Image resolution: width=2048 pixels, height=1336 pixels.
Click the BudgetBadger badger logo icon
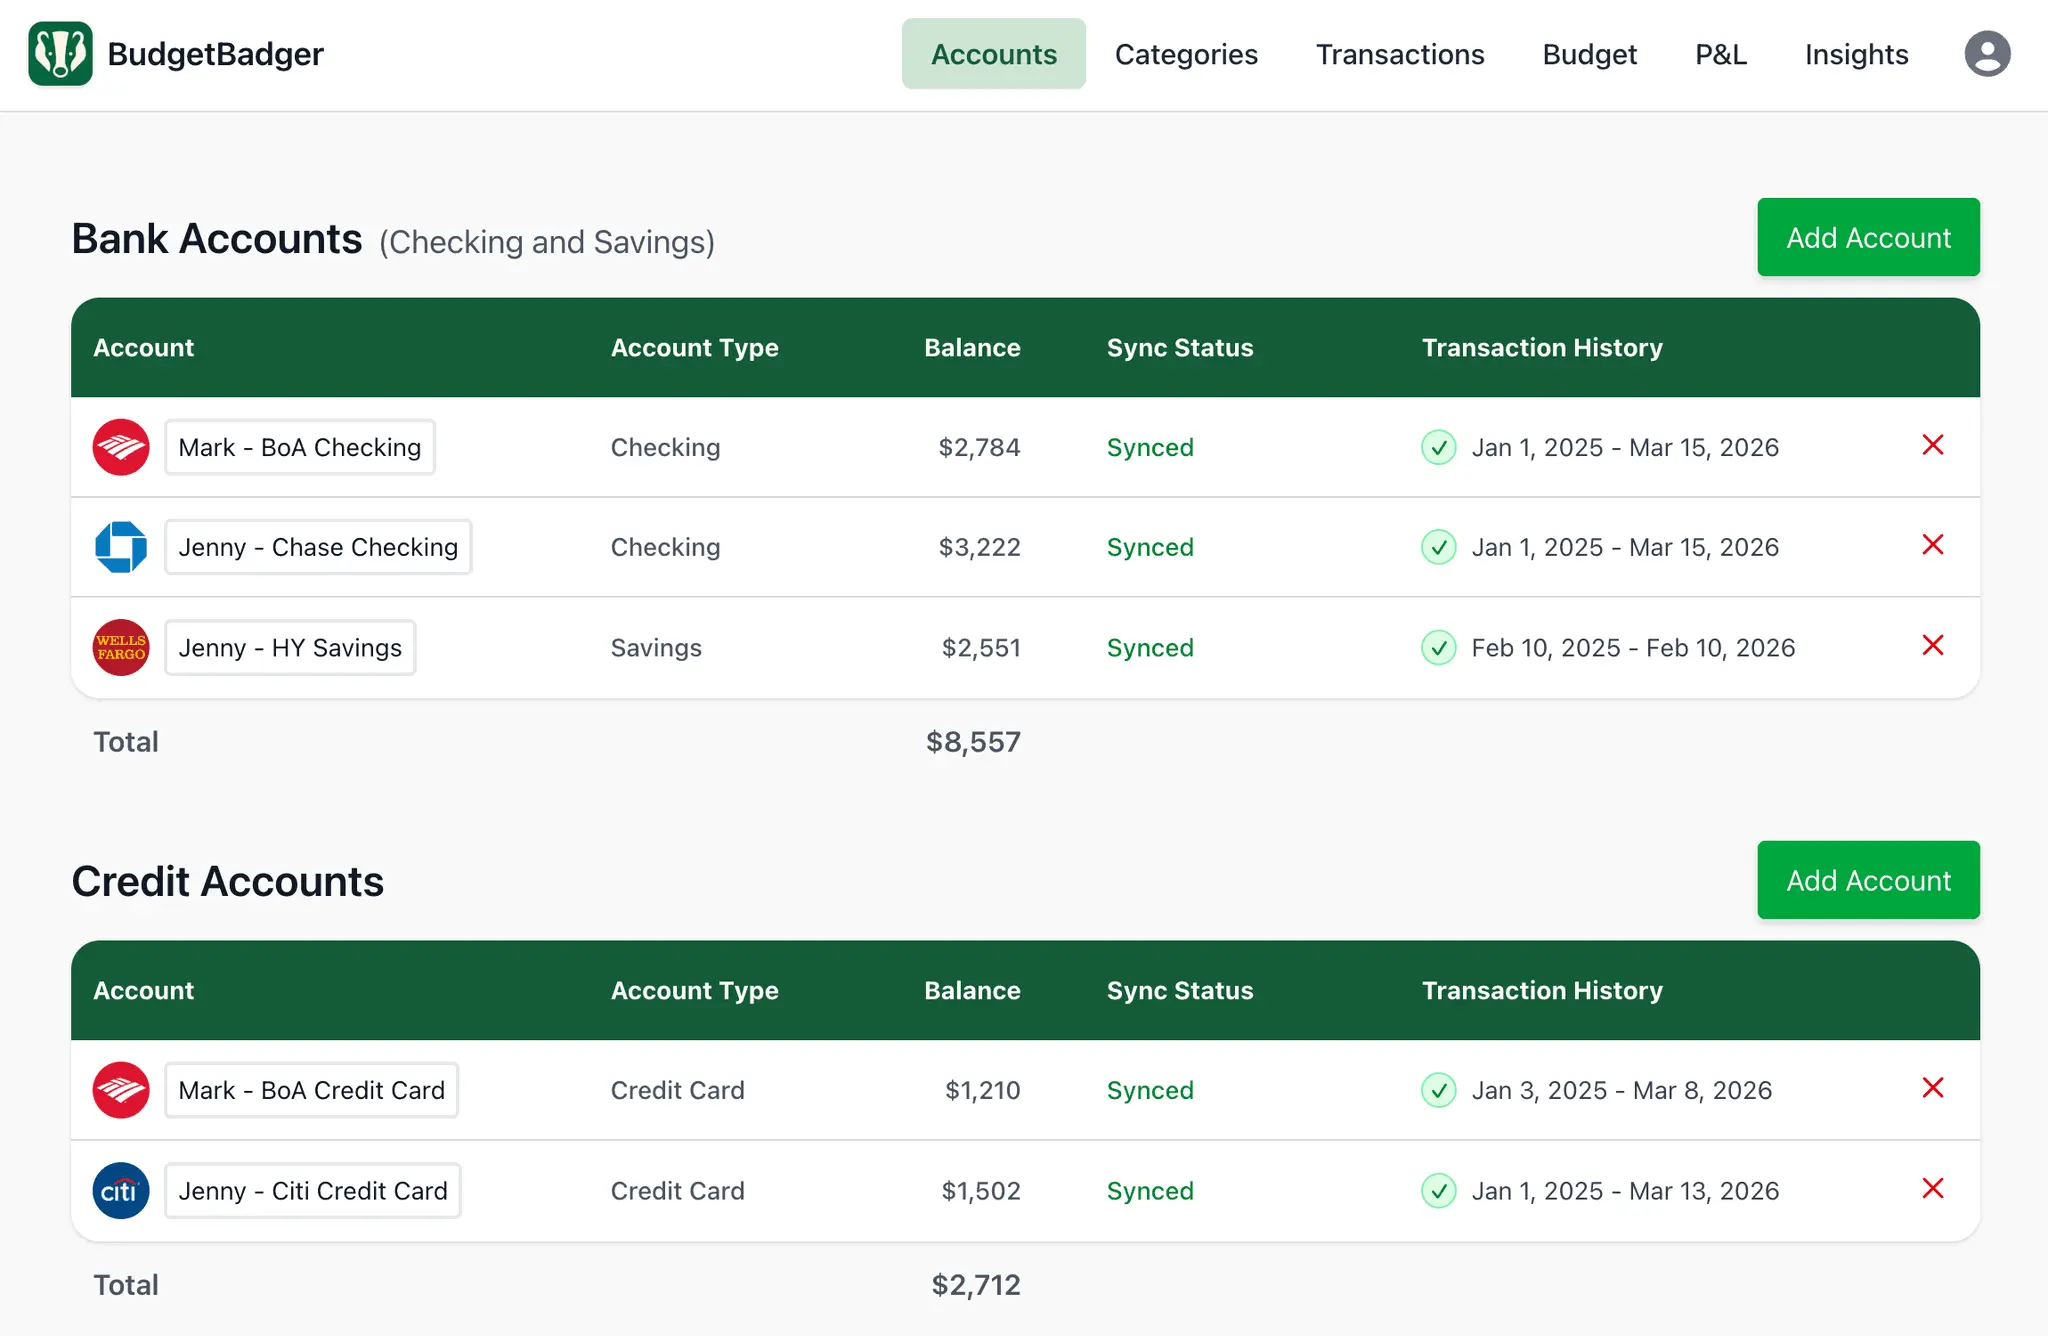pyautogui.click(x=60, y=54)
